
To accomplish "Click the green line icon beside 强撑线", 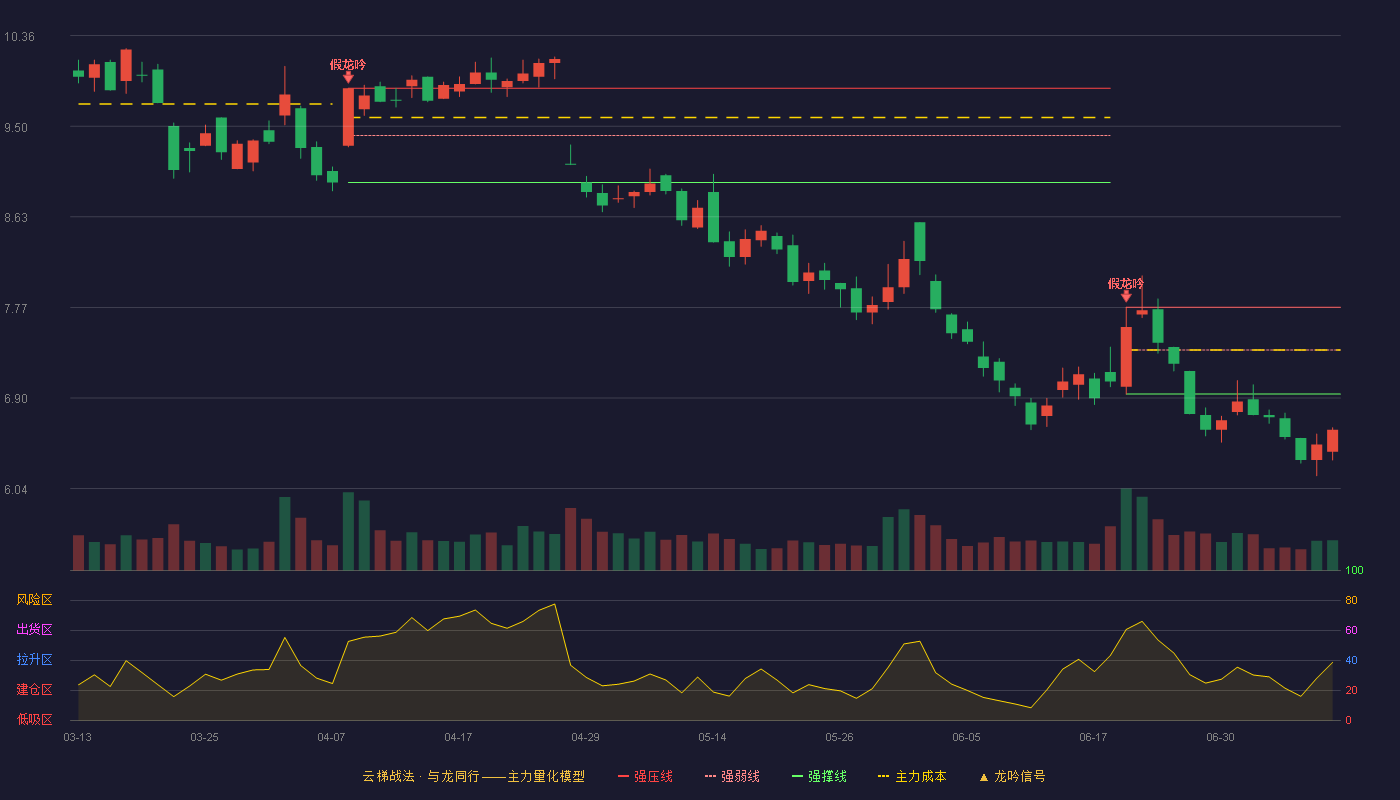I will point(797,776).
